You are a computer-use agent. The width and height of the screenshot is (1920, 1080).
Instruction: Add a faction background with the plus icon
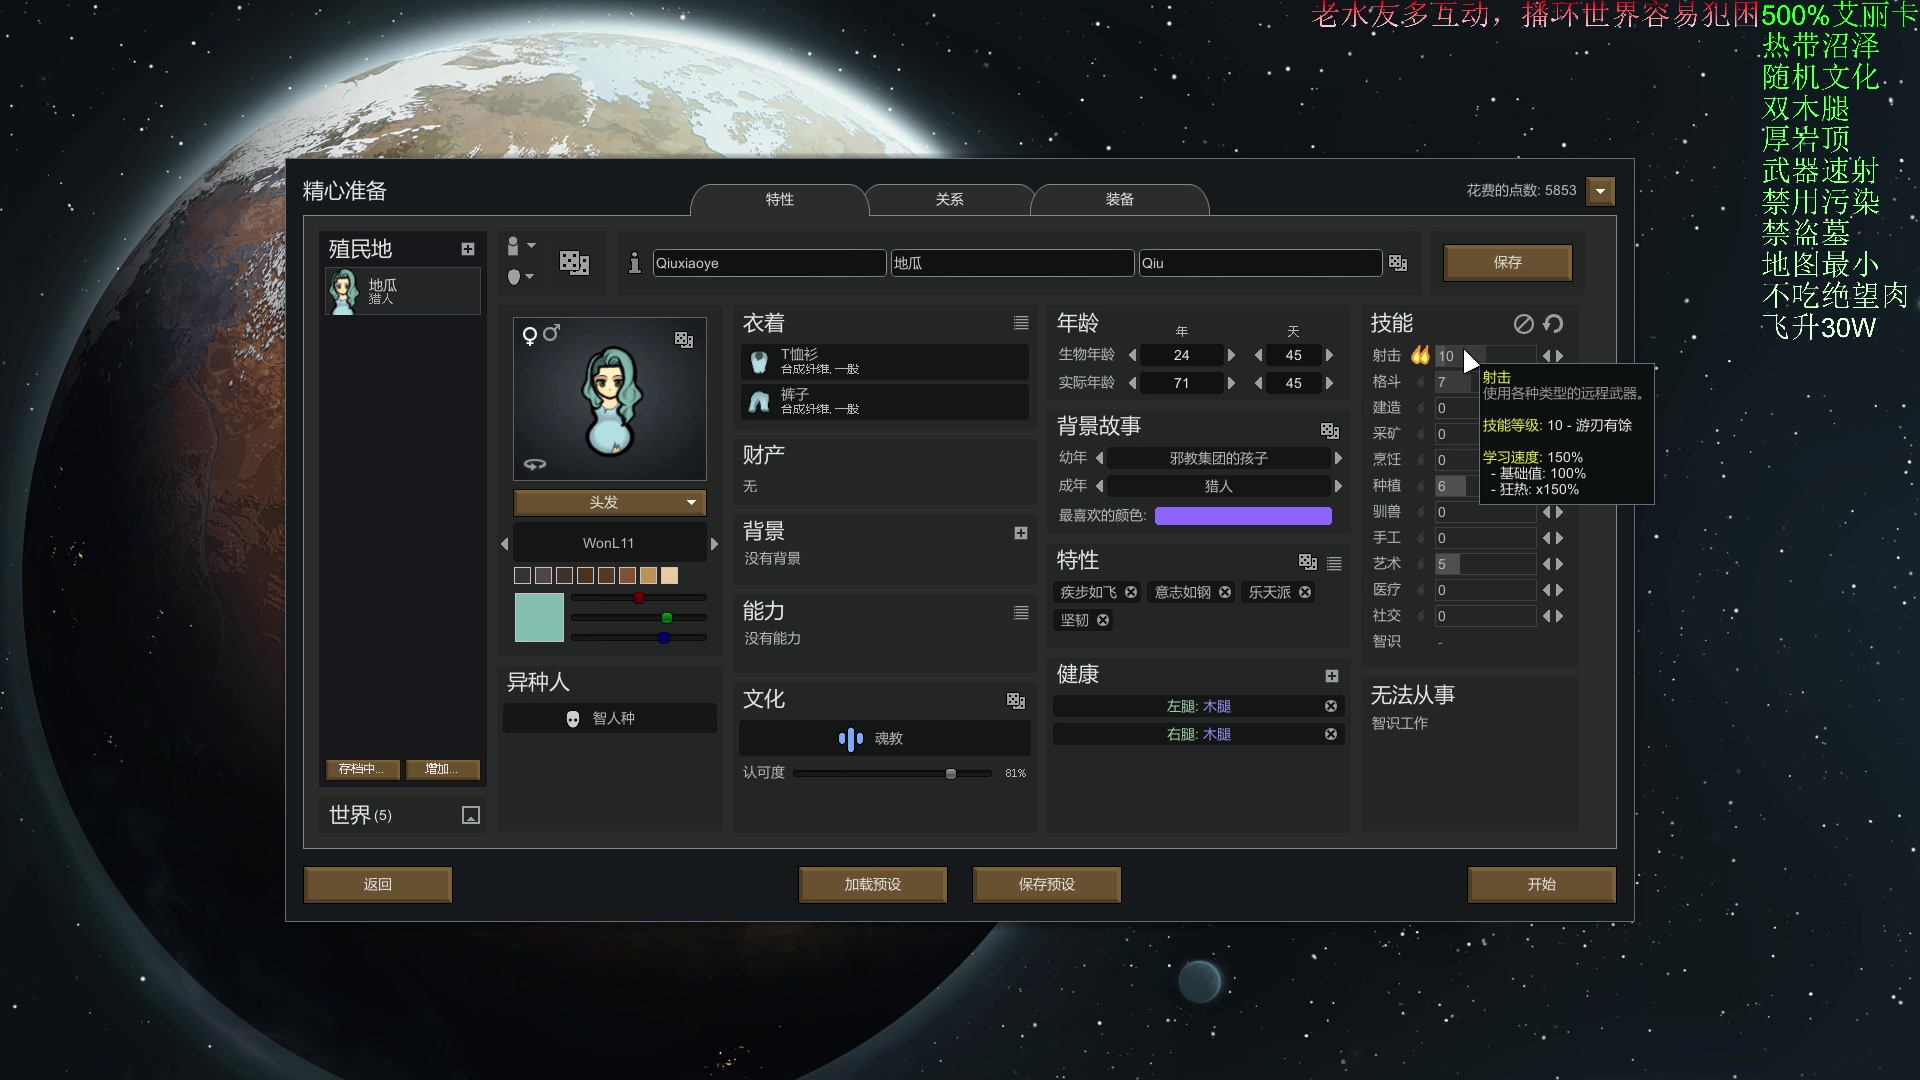(x=1021, y=533)
